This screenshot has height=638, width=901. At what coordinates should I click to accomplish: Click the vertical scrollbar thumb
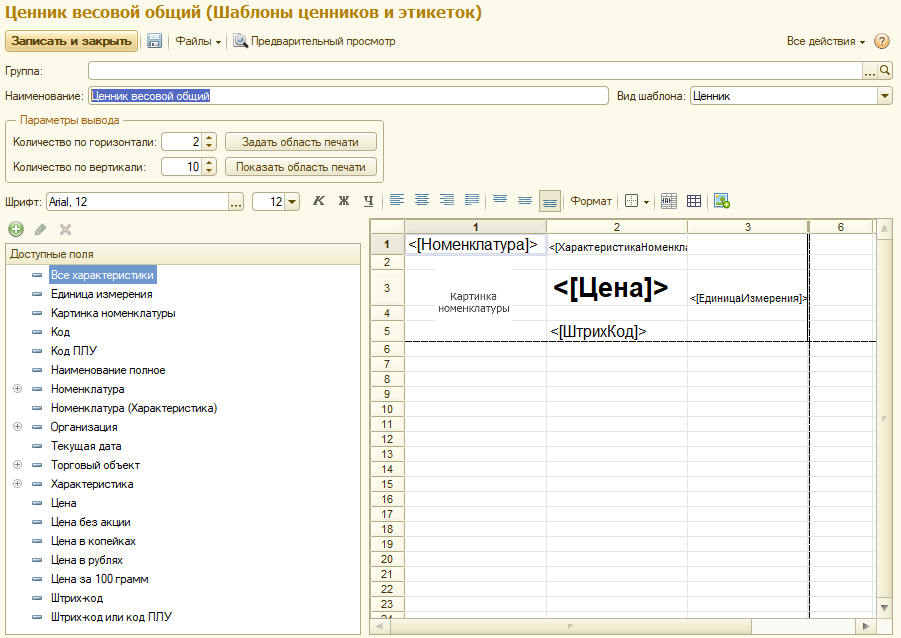pyautogui.click(x=884, y=418)
